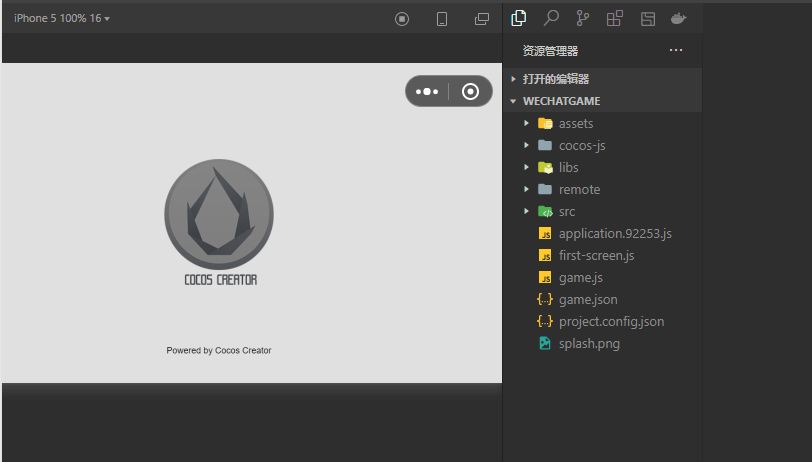Open the Docker whale icon
Image resolution: width=812 pixels, height=462 pixels.
pyautogui.click(x=678, y=19)
